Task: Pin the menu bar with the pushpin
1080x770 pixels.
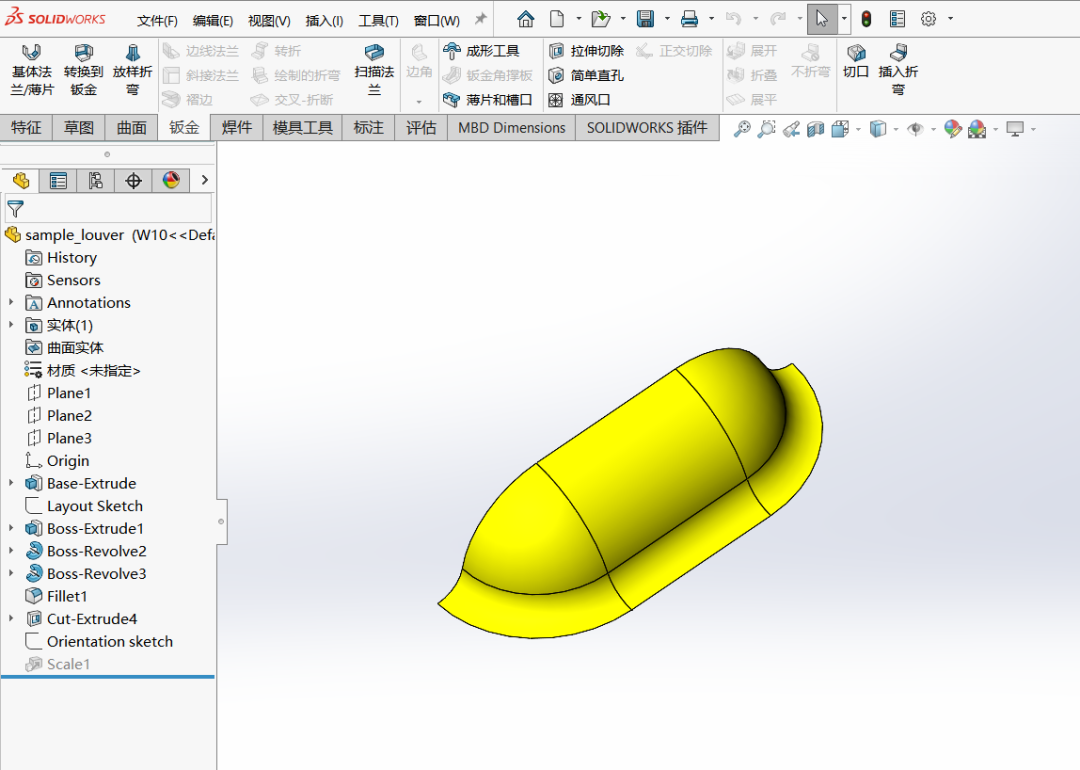Action: (x=480, y=20)
